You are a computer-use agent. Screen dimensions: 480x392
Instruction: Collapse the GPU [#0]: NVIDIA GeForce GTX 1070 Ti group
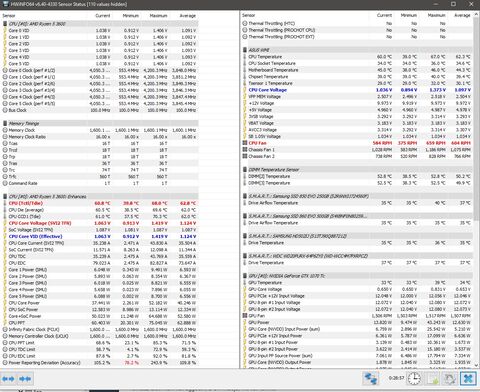click(357, 276)
